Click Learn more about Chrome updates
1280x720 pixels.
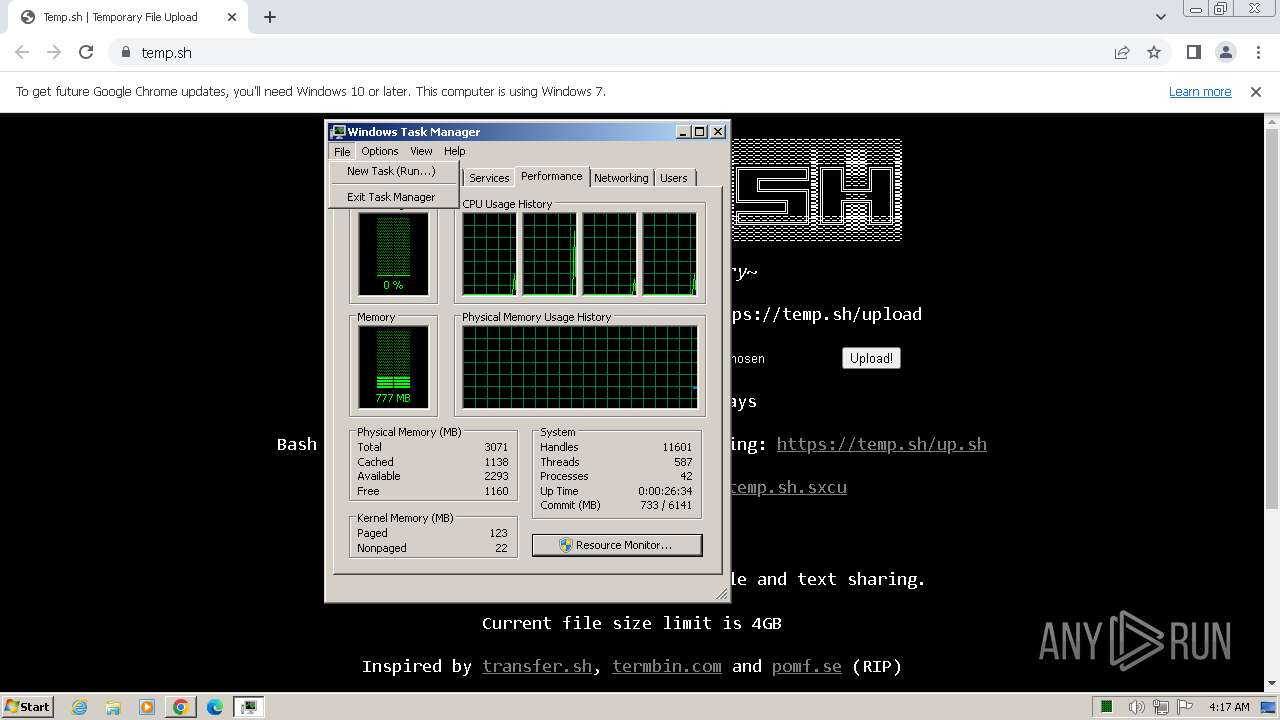pyautogui.click(x=1200, y=91)
